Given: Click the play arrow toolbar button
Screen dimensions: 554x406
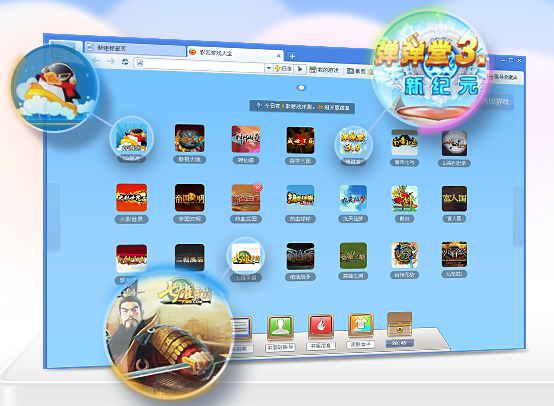Looking at the screenshot, I should click(x=300, y=69).
